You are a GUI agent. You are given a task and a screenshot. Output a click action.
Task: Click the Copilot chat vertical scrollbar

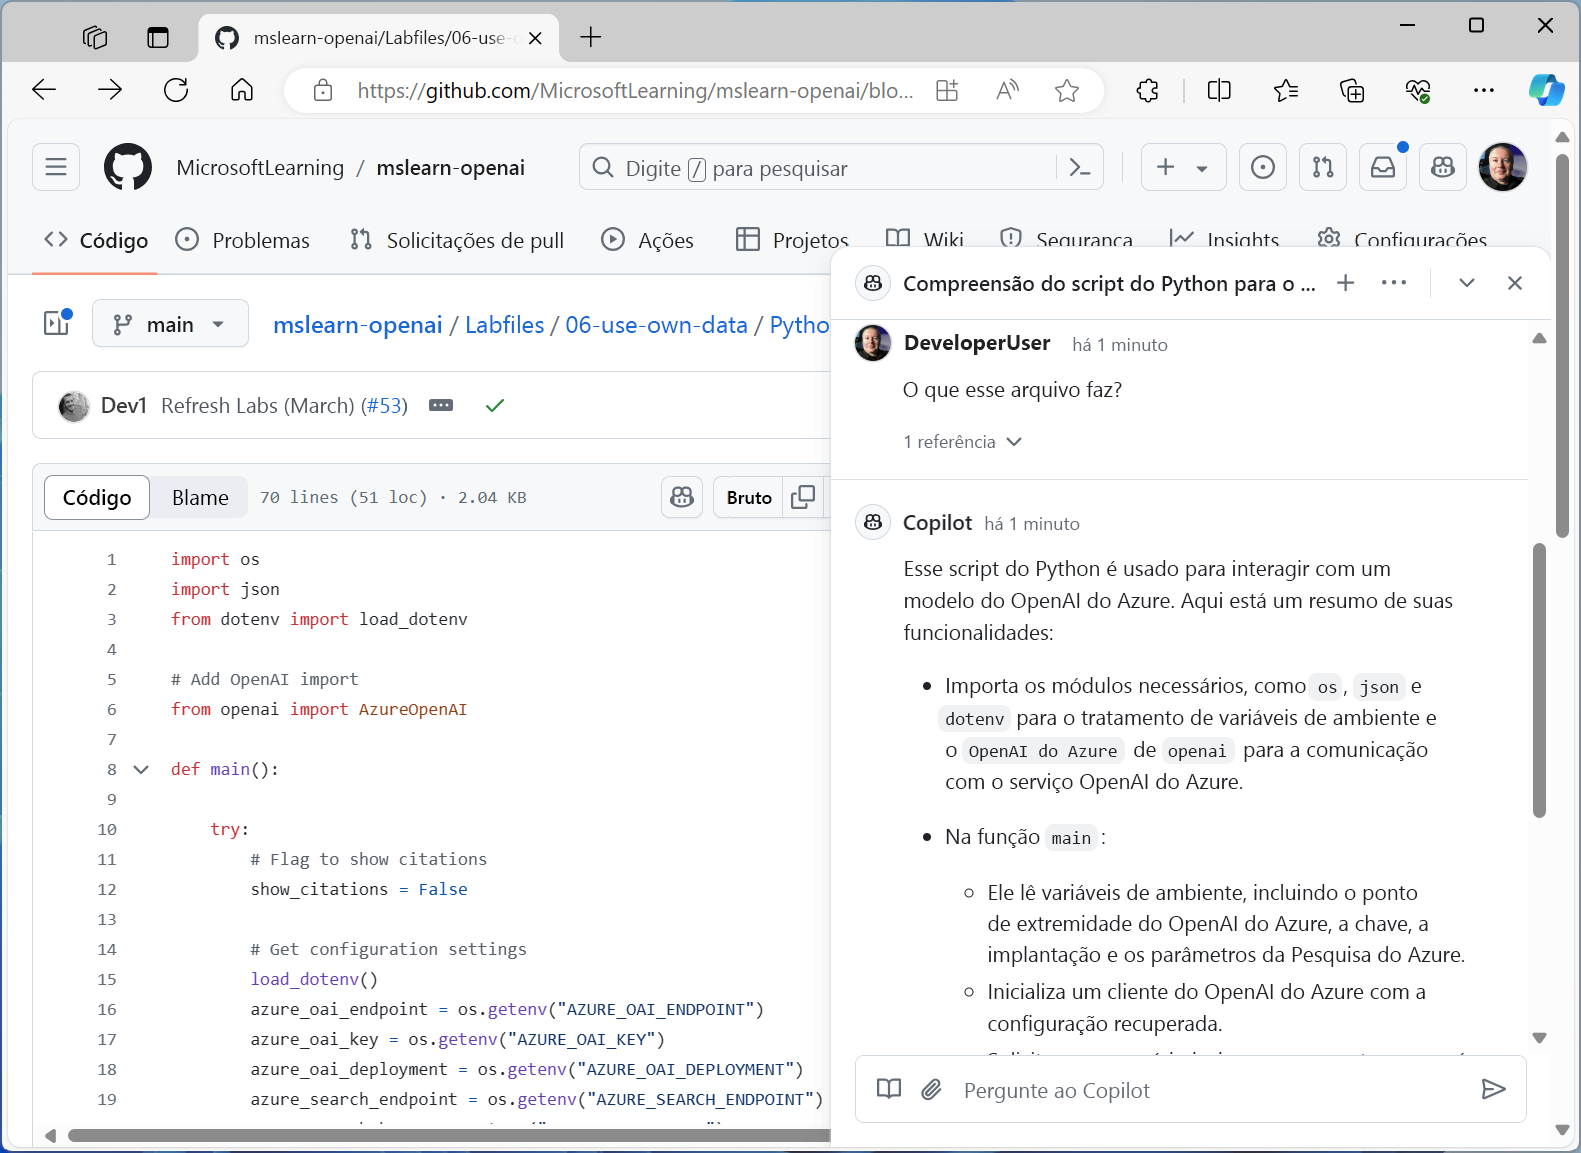point(1540,680)
